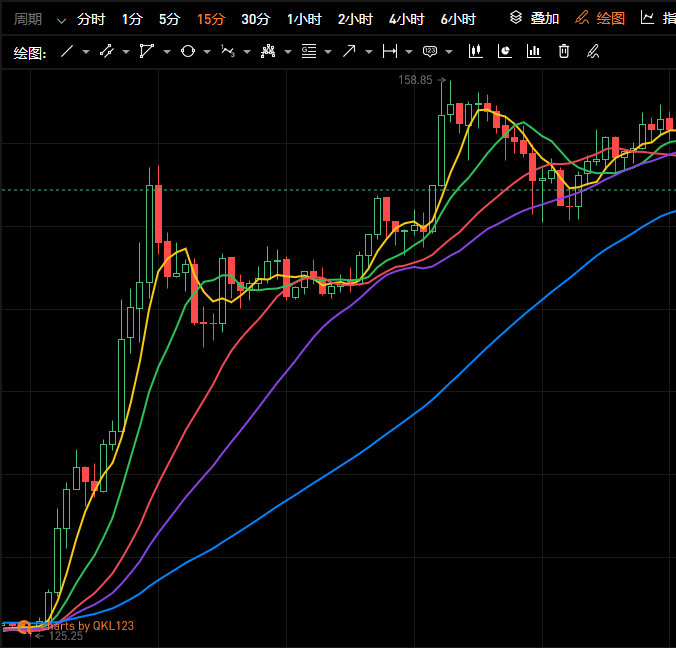Select the parallel channel drawing tool
The image size is (676, 648).
pos(107,52)
